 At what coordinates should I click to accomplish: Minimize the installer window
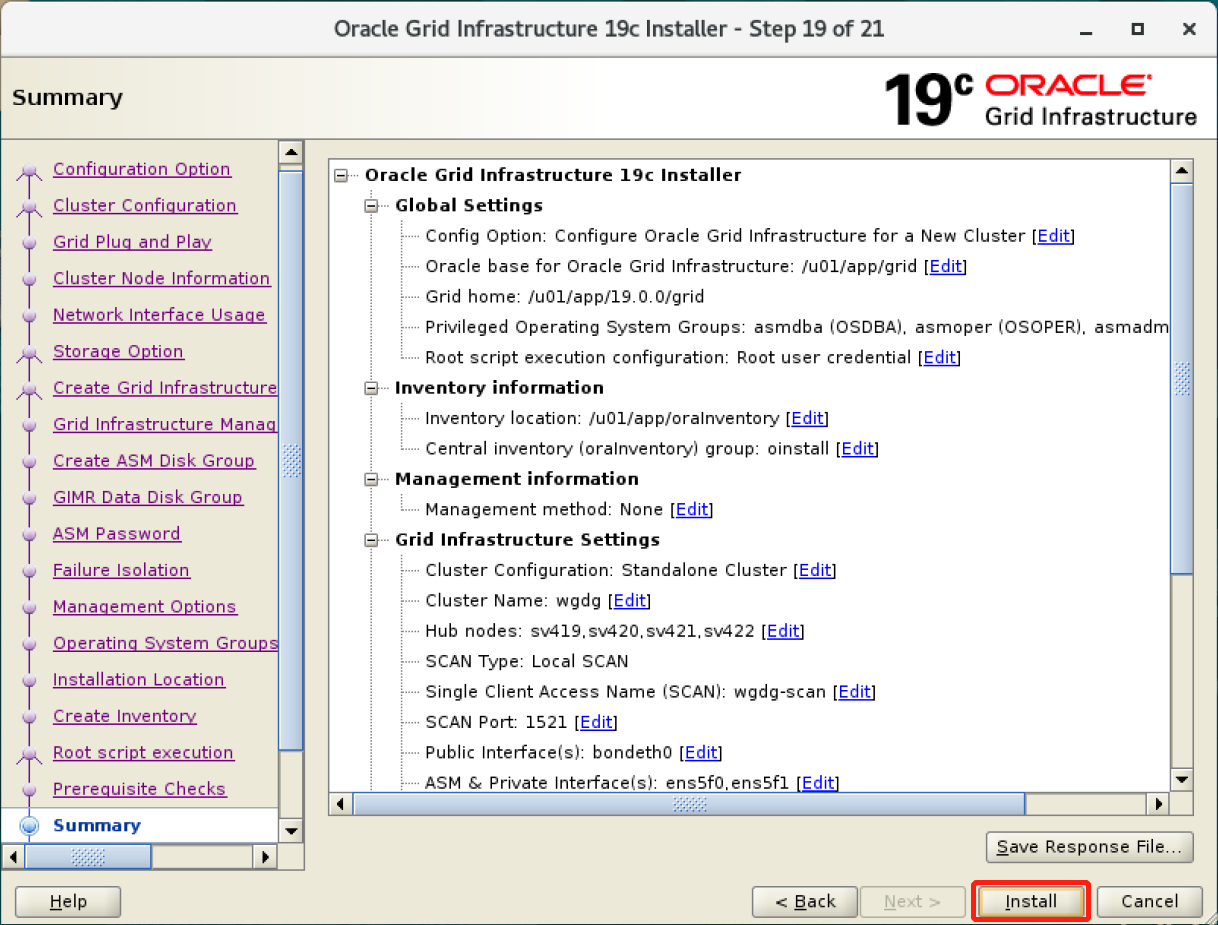(x=1085, y=29)
